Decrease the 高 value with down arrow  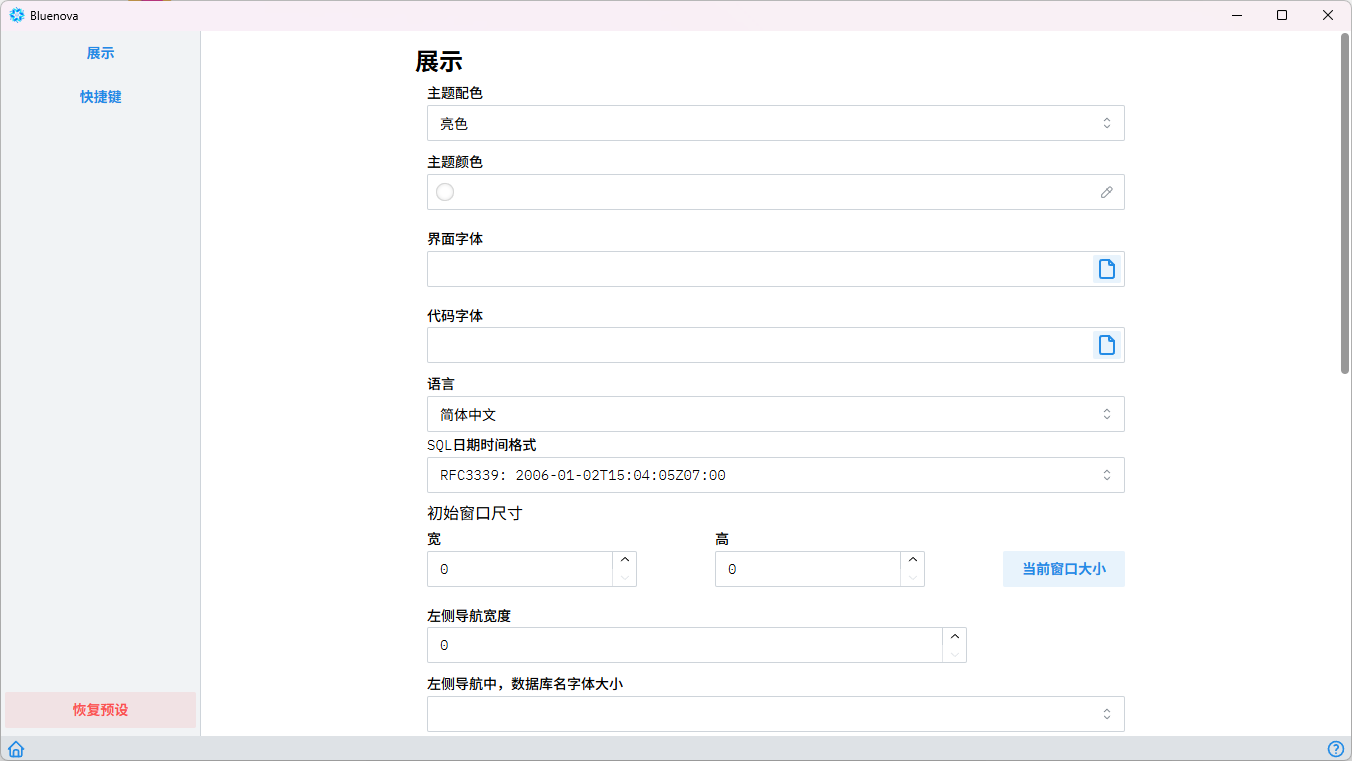[912, 578]
